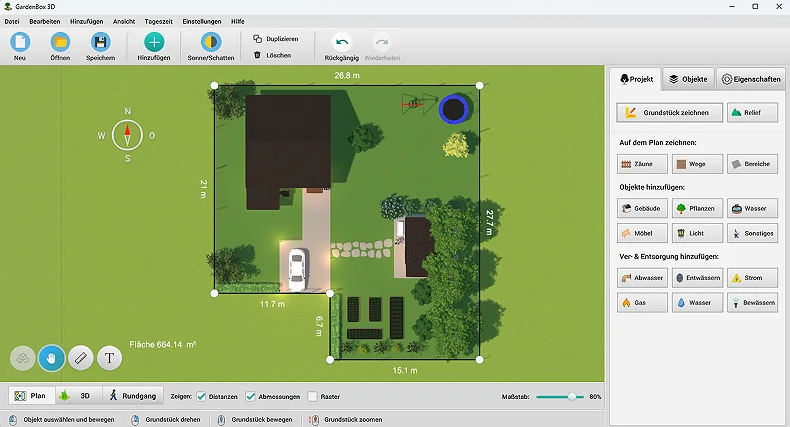This screenshot has width=790, height=427.
Task: Select the ruler measuring tool
Action: point(81,358)
